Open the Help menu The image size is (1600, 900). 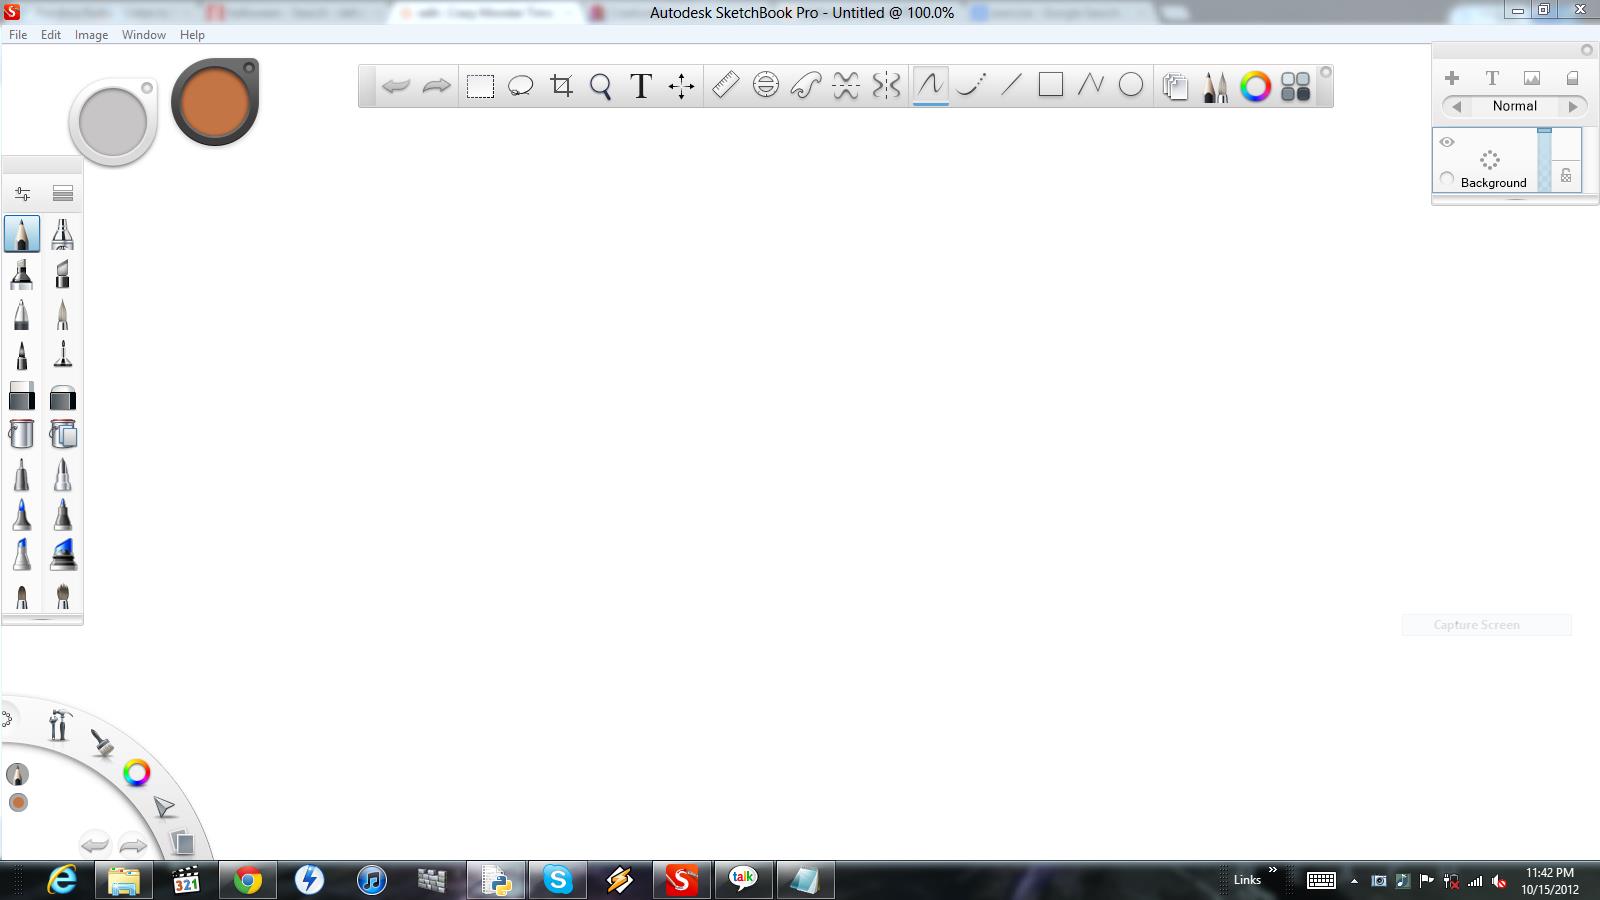192,35
